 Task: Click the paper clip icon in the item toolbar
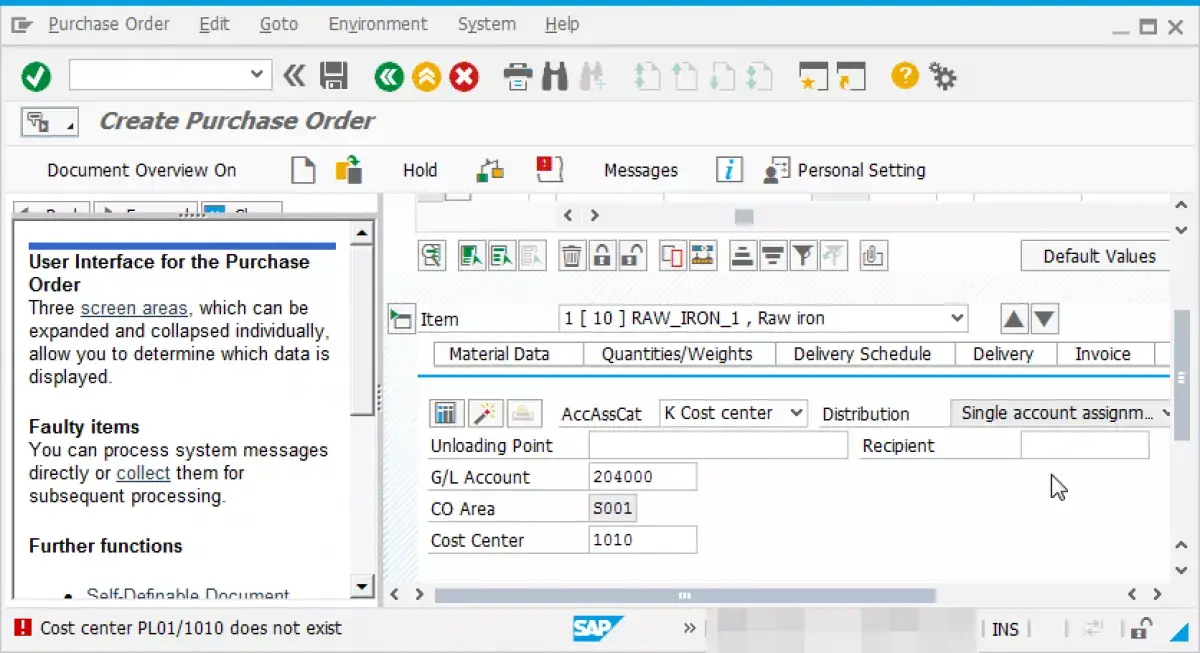(x=873, y=256)
